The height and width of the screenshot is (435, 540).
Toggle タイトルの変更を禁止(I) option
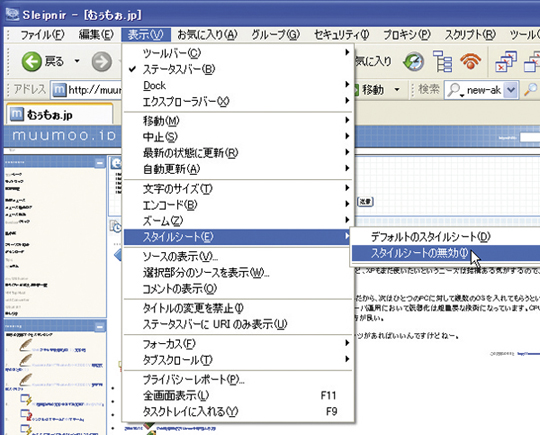pos(238,308)
